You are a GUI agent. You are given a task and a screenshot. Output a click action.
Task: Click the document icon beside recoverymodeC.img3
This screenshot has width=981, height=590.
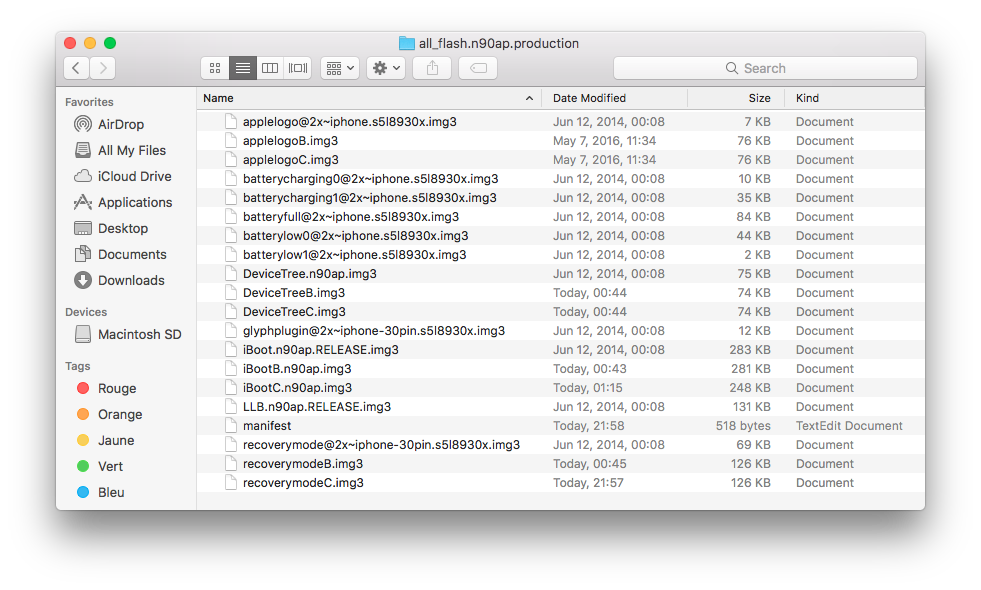(x=231, y=482)
